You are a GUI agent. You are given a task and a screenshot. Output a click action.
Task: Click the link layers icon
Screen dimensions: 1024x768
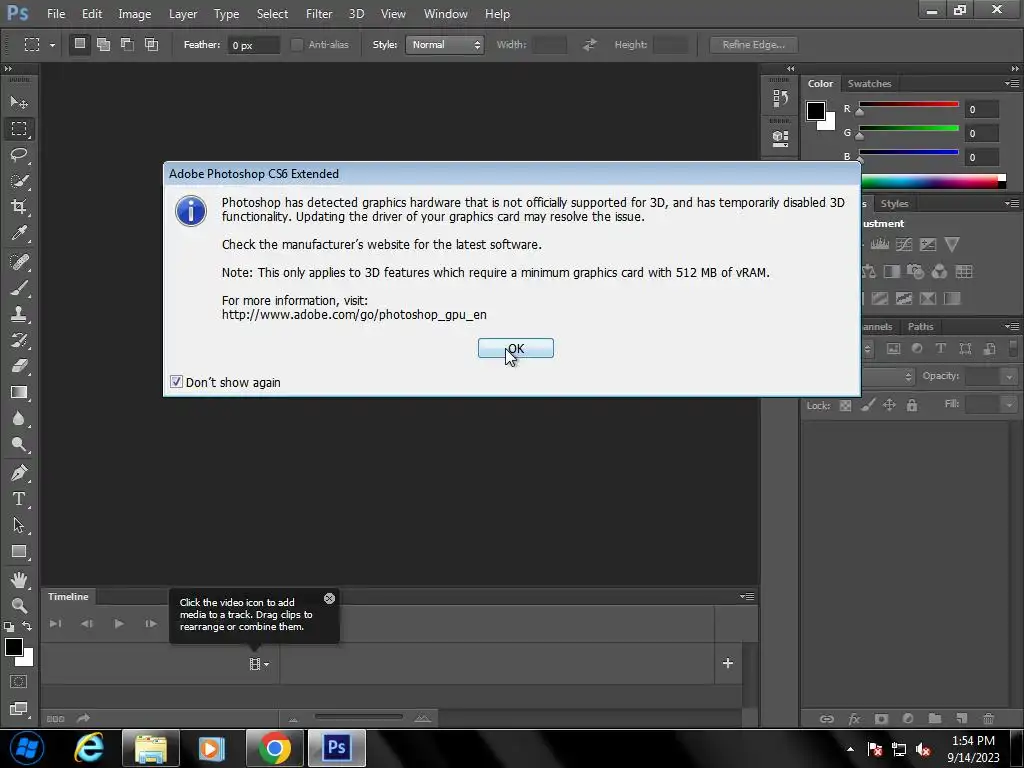click(827, 719)
